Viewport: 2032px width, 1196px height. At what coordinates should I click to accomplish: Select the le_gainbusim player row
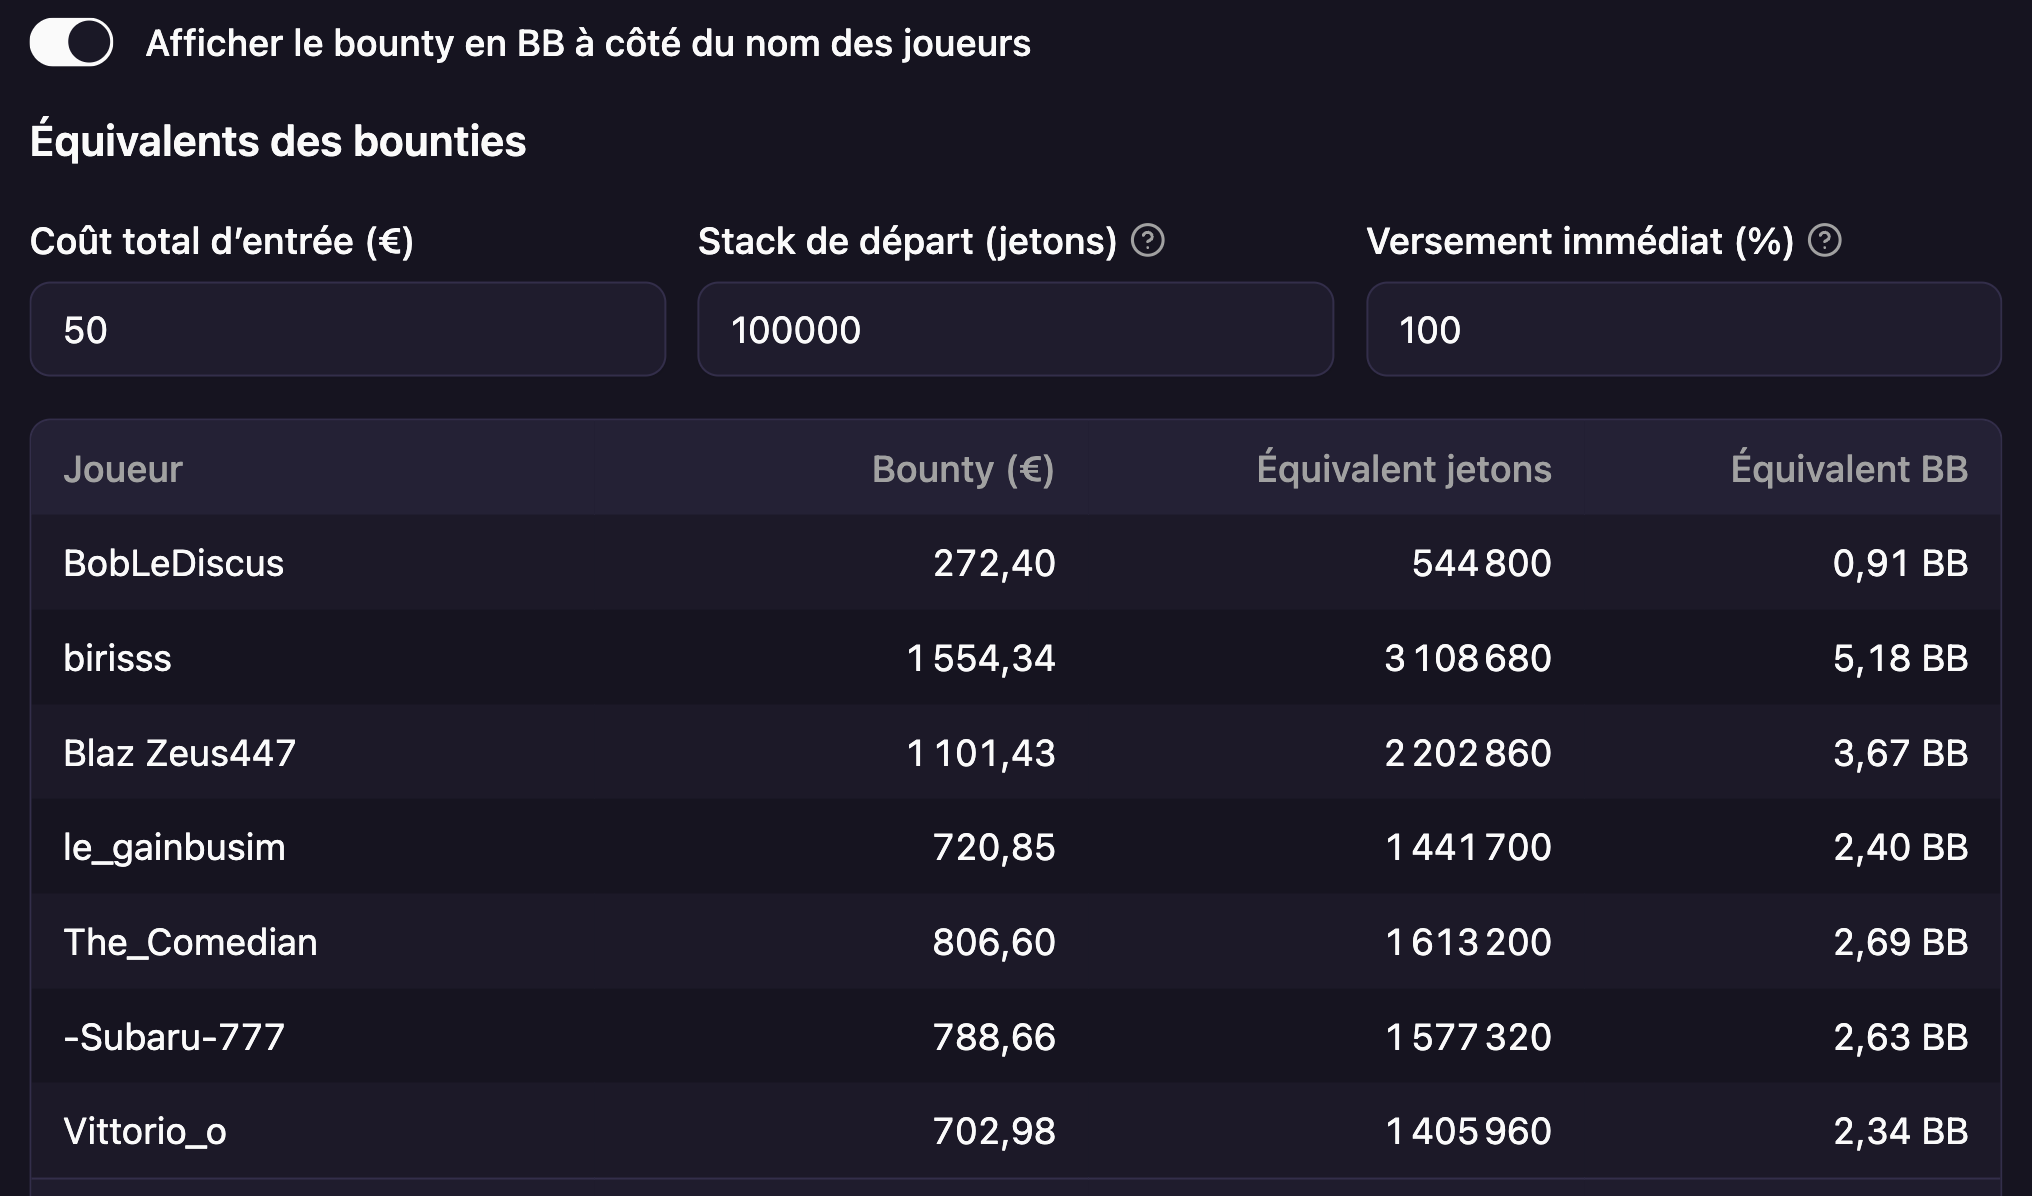[x=1015, y=847]
